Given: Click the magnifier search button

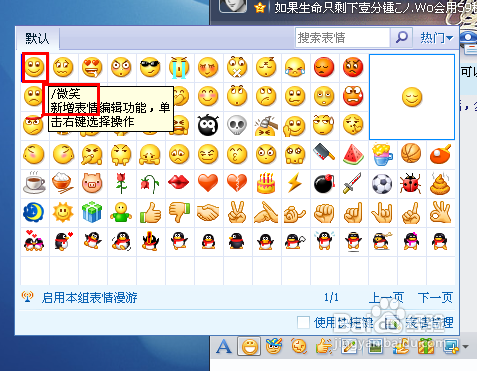Looking at the screenshot, I should tap(402, 37).
